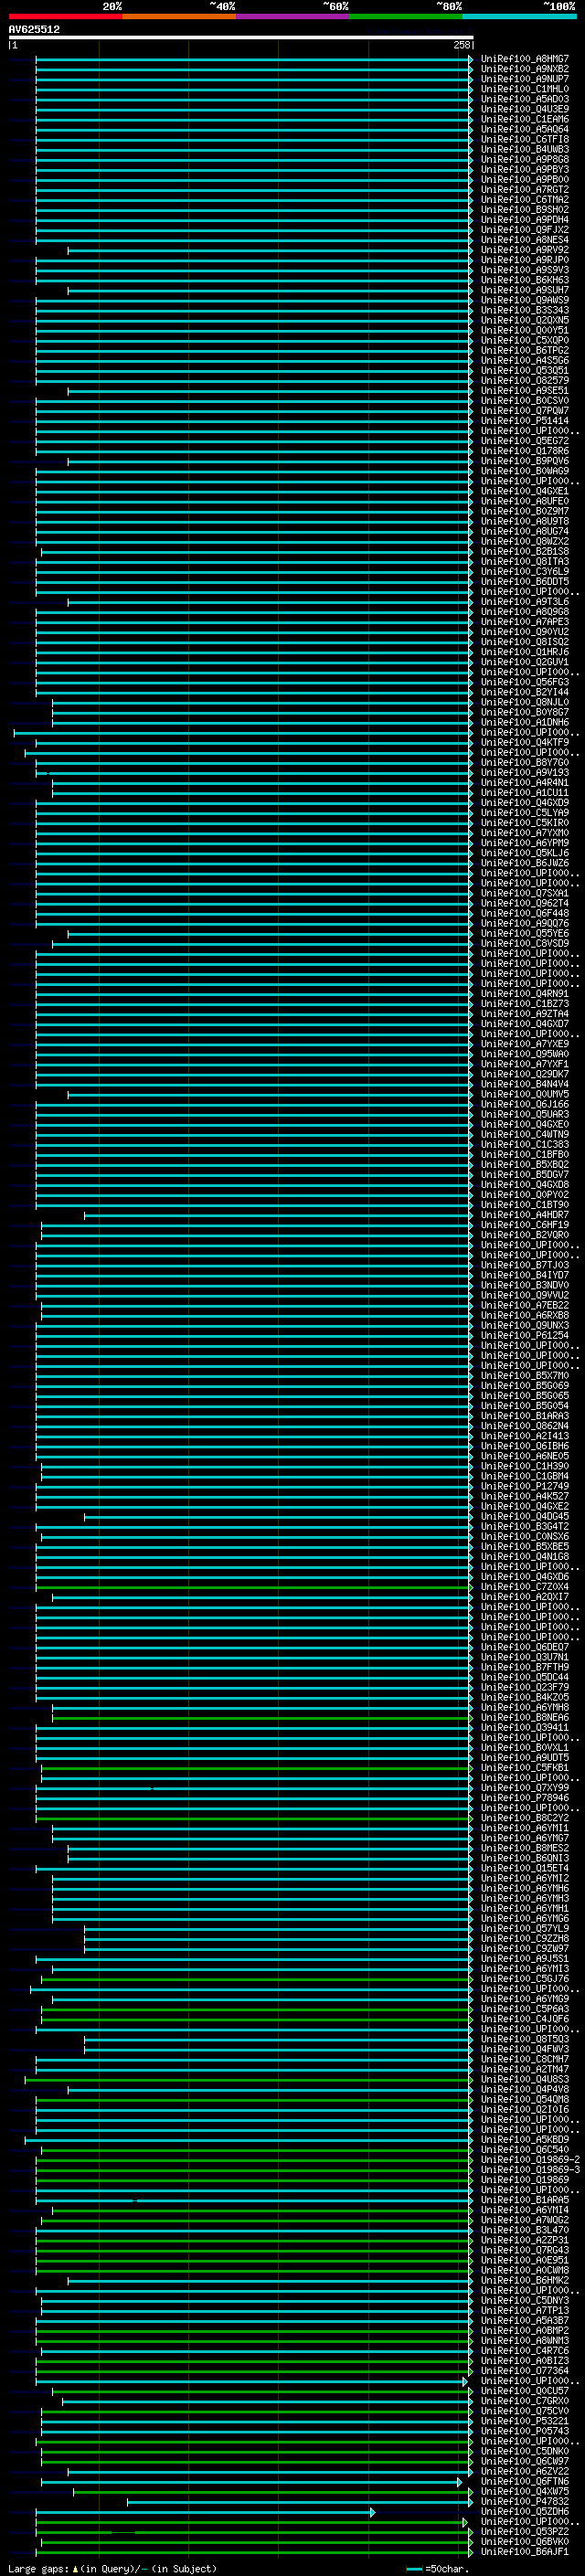
Task: Click the label UniRef100_Q19869-3
Action: click(x=530, y=2170)
